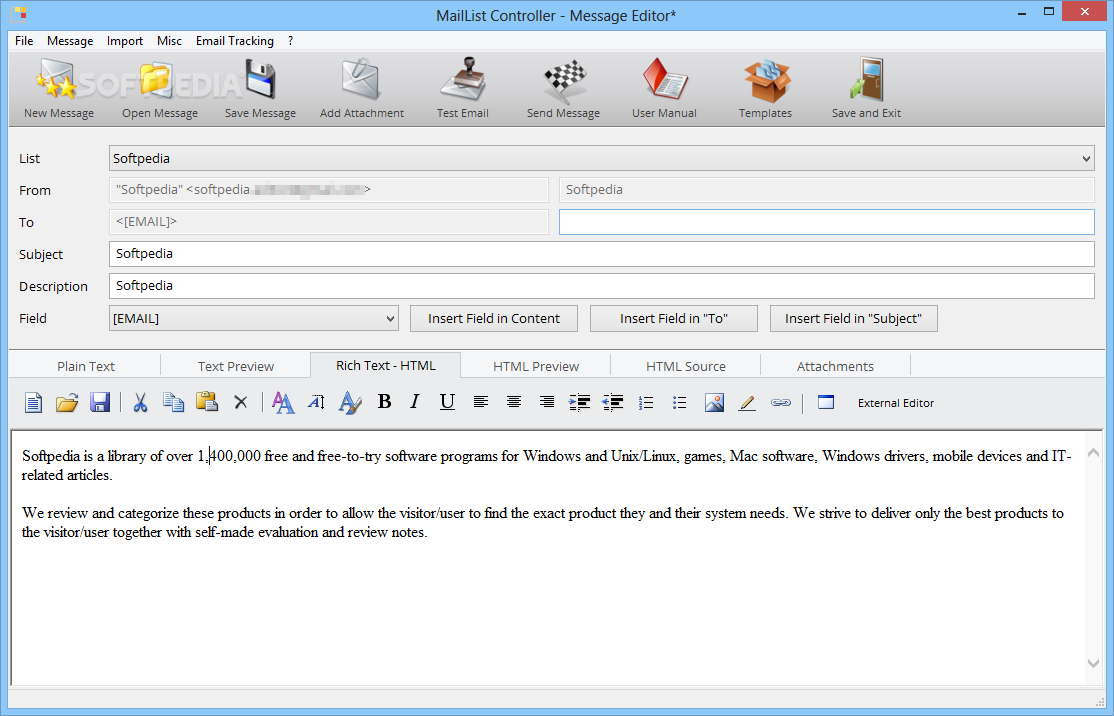Click the Subject input field
The height and width of the screenshot is (716, 1114).
pyautogui.click(x=602, y=254)
